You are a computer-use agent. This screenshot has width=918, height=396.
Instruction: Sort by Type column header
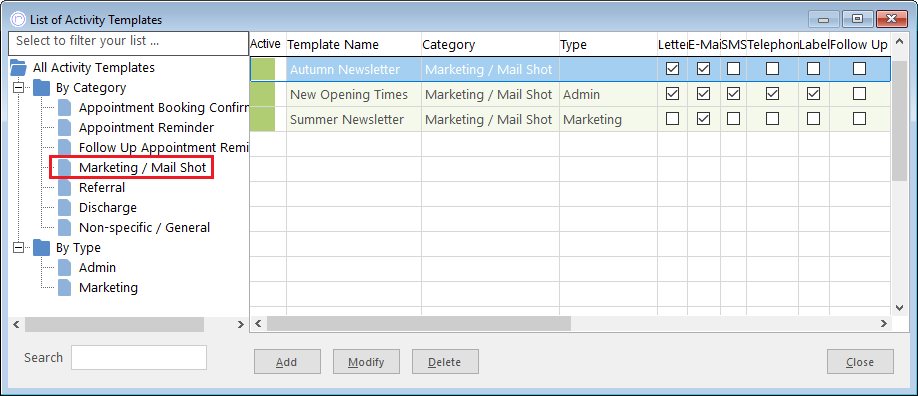(x=608, y=45)
